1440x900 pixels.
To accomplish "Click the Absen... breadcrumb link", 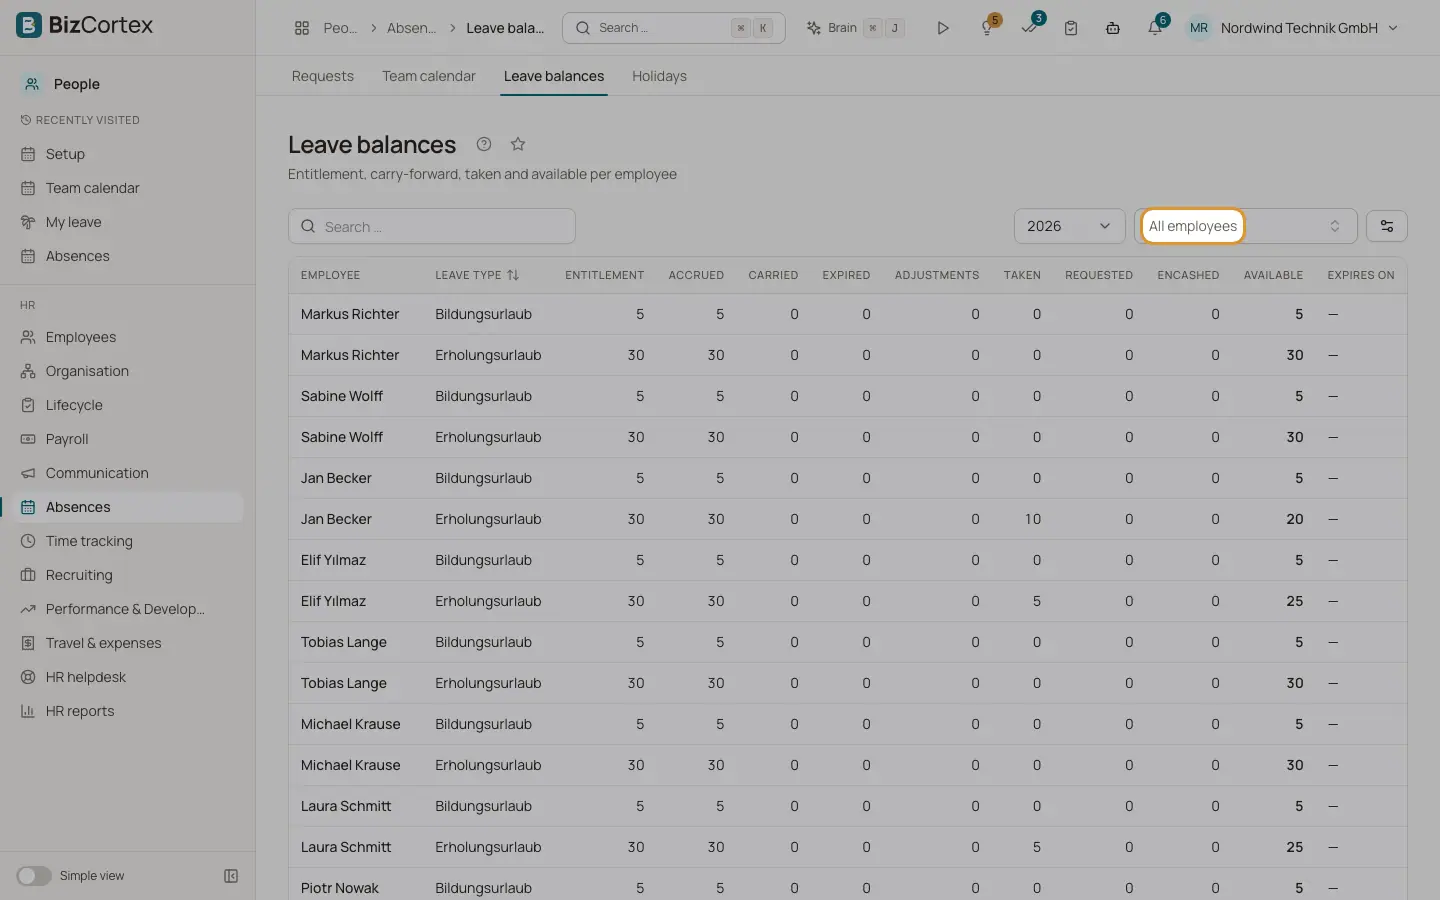I will click(411, 28).
